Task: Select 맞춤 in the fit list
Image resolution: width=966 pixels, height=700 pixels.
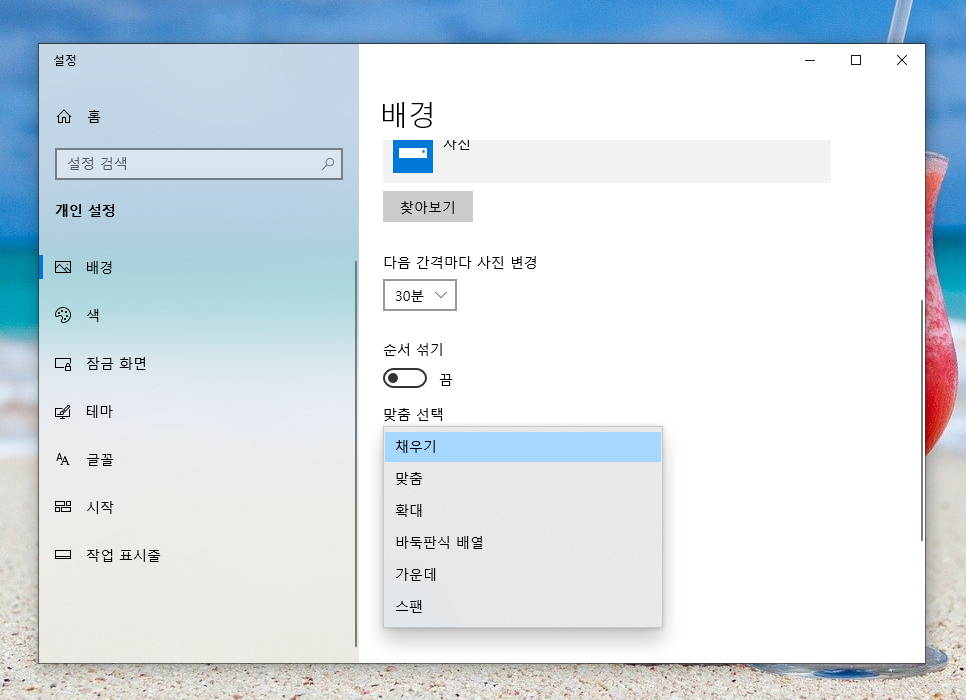Action: (x=523, y=479)
